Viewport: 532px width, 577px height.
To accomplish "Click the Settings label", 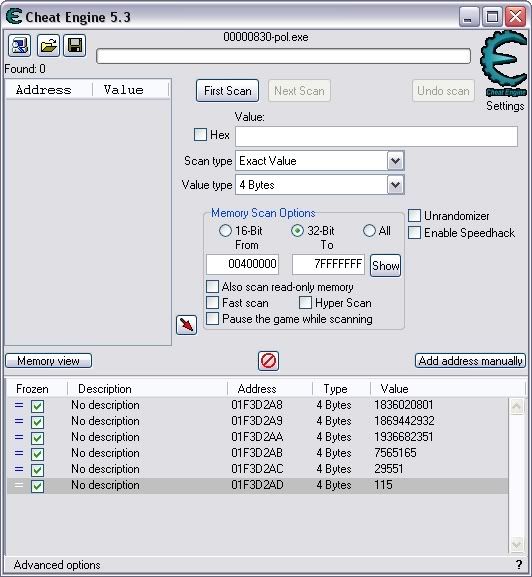I will pyautogui.click(x=505, y=106).
